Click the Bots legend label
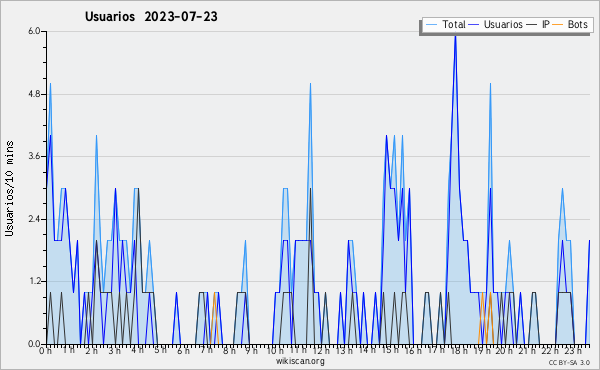600x370 pixels. point(577,24)
